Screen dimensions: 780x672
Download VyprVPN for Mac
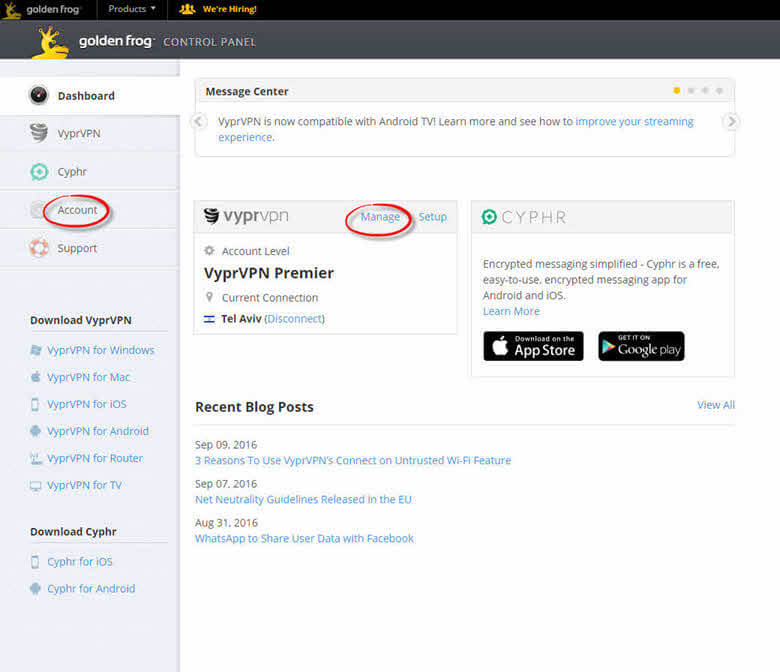[x=88, y=377]
